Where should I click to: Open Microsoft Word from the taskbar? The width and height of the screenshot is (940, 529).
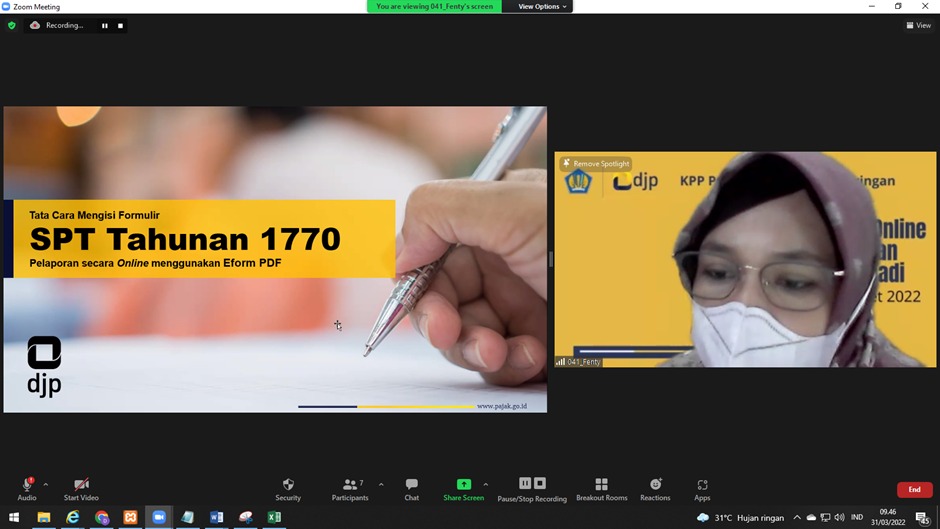[216, 517]
